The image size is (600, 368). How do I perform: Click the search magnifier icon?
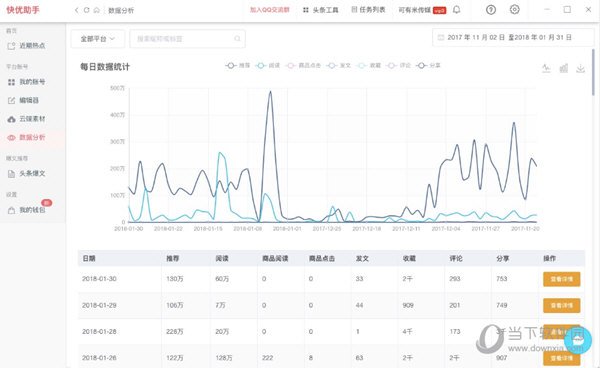237,39
